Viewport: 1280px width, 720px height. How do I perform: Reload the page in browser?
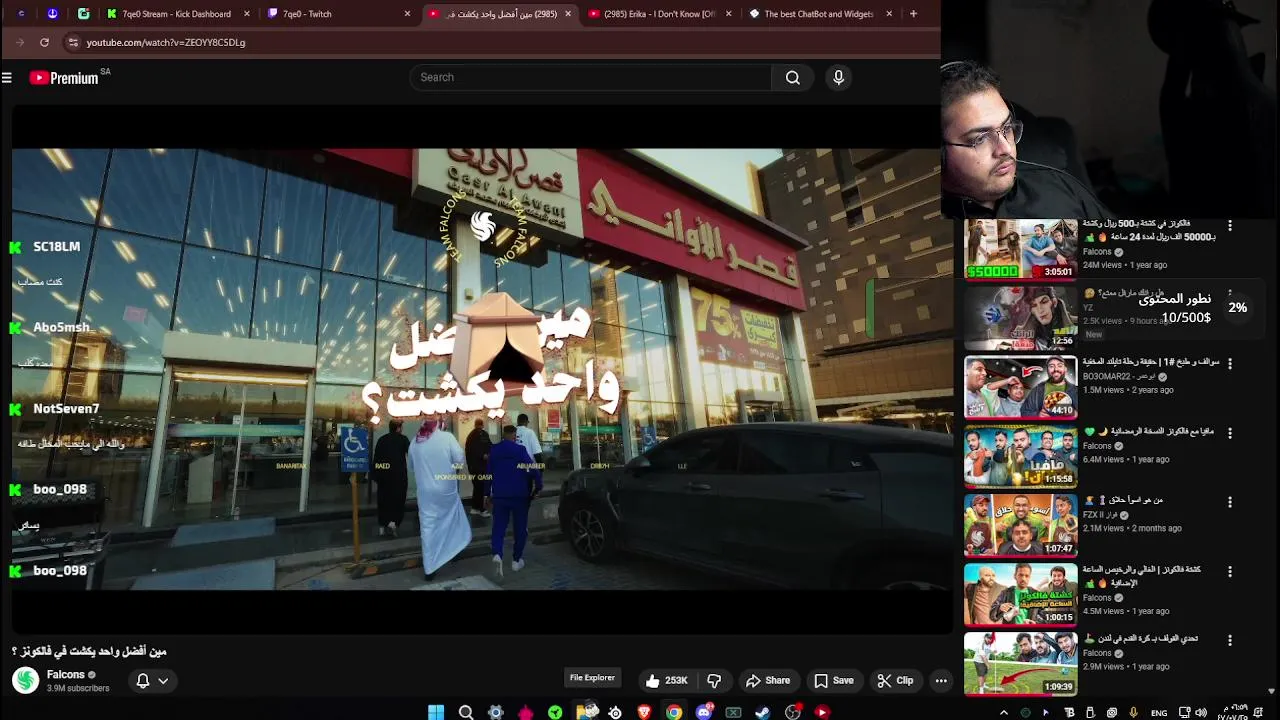pyautogui.click(x=44, y=42)
